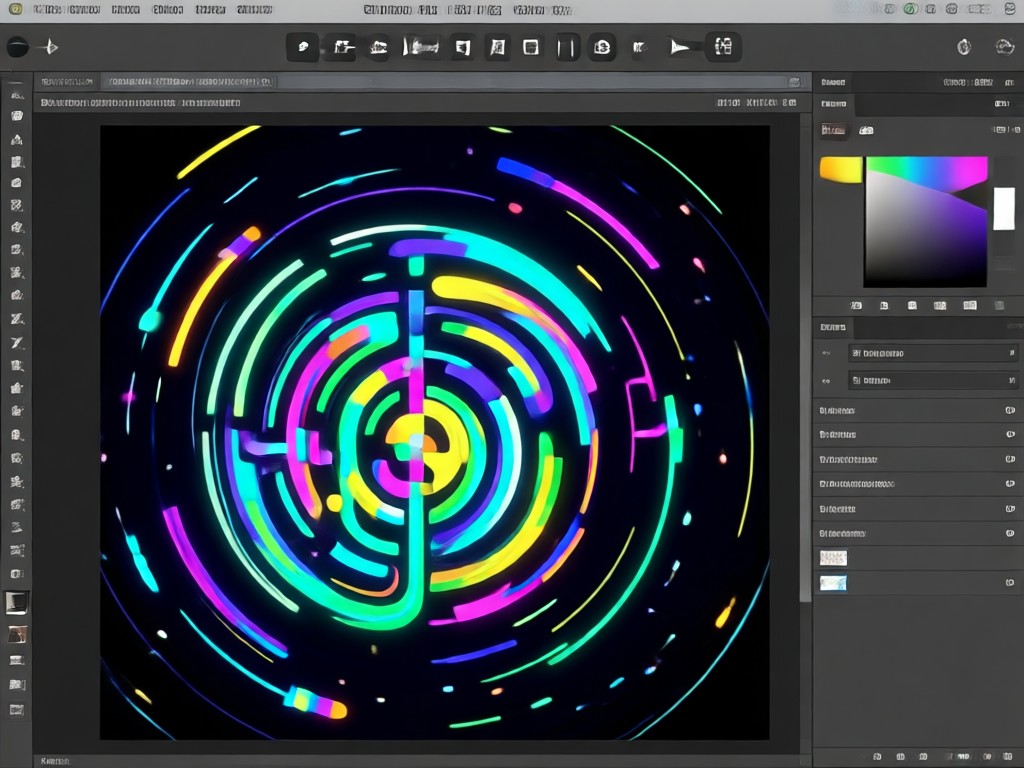Switch to the second, longer document tab

(189, 82)
